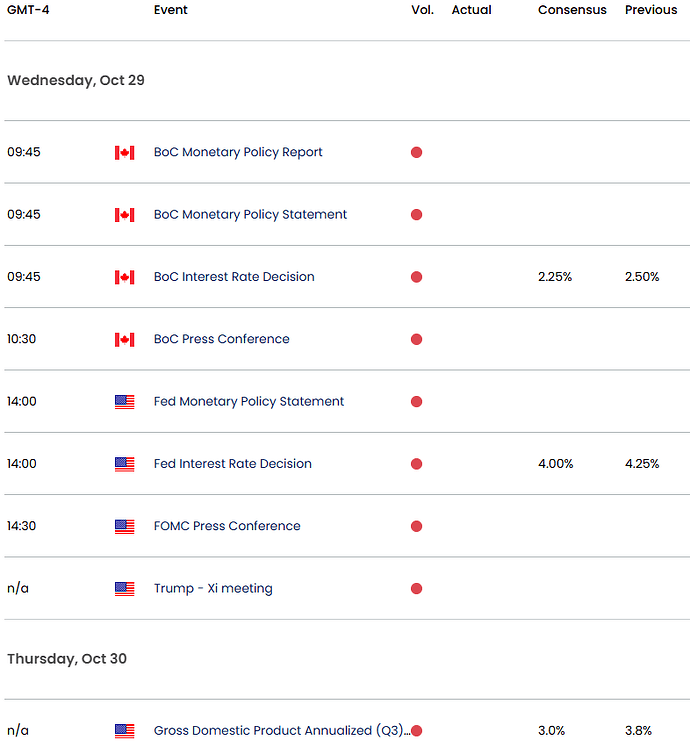Click red volatility dot for BoC Press Conference

(416, 340)
